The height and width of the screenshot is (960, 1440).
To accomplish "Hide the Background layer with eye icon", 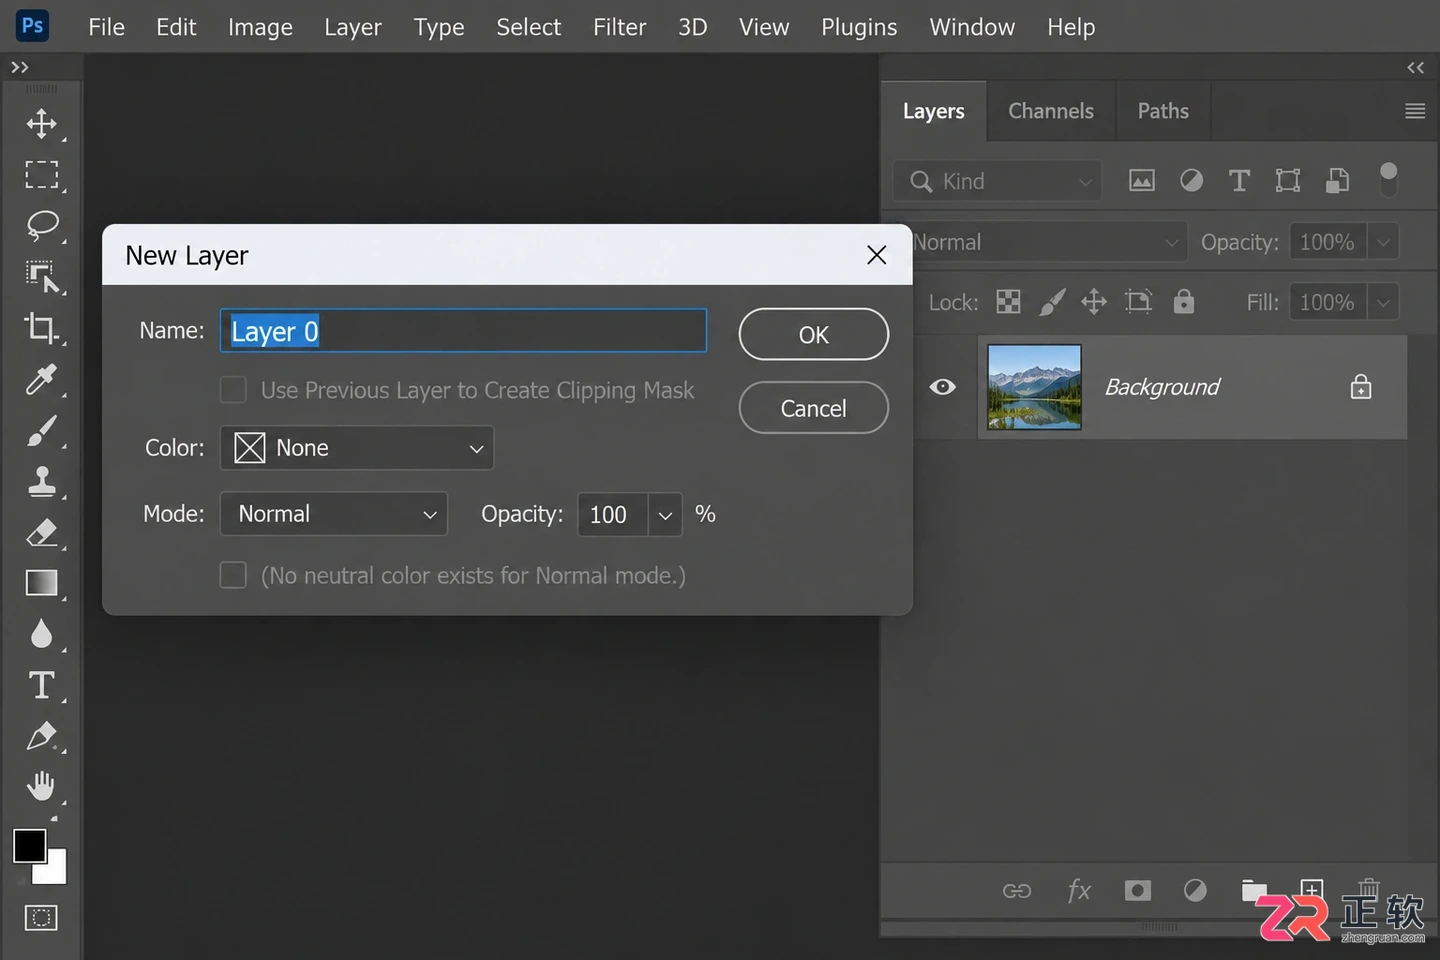I will [942, 387].
